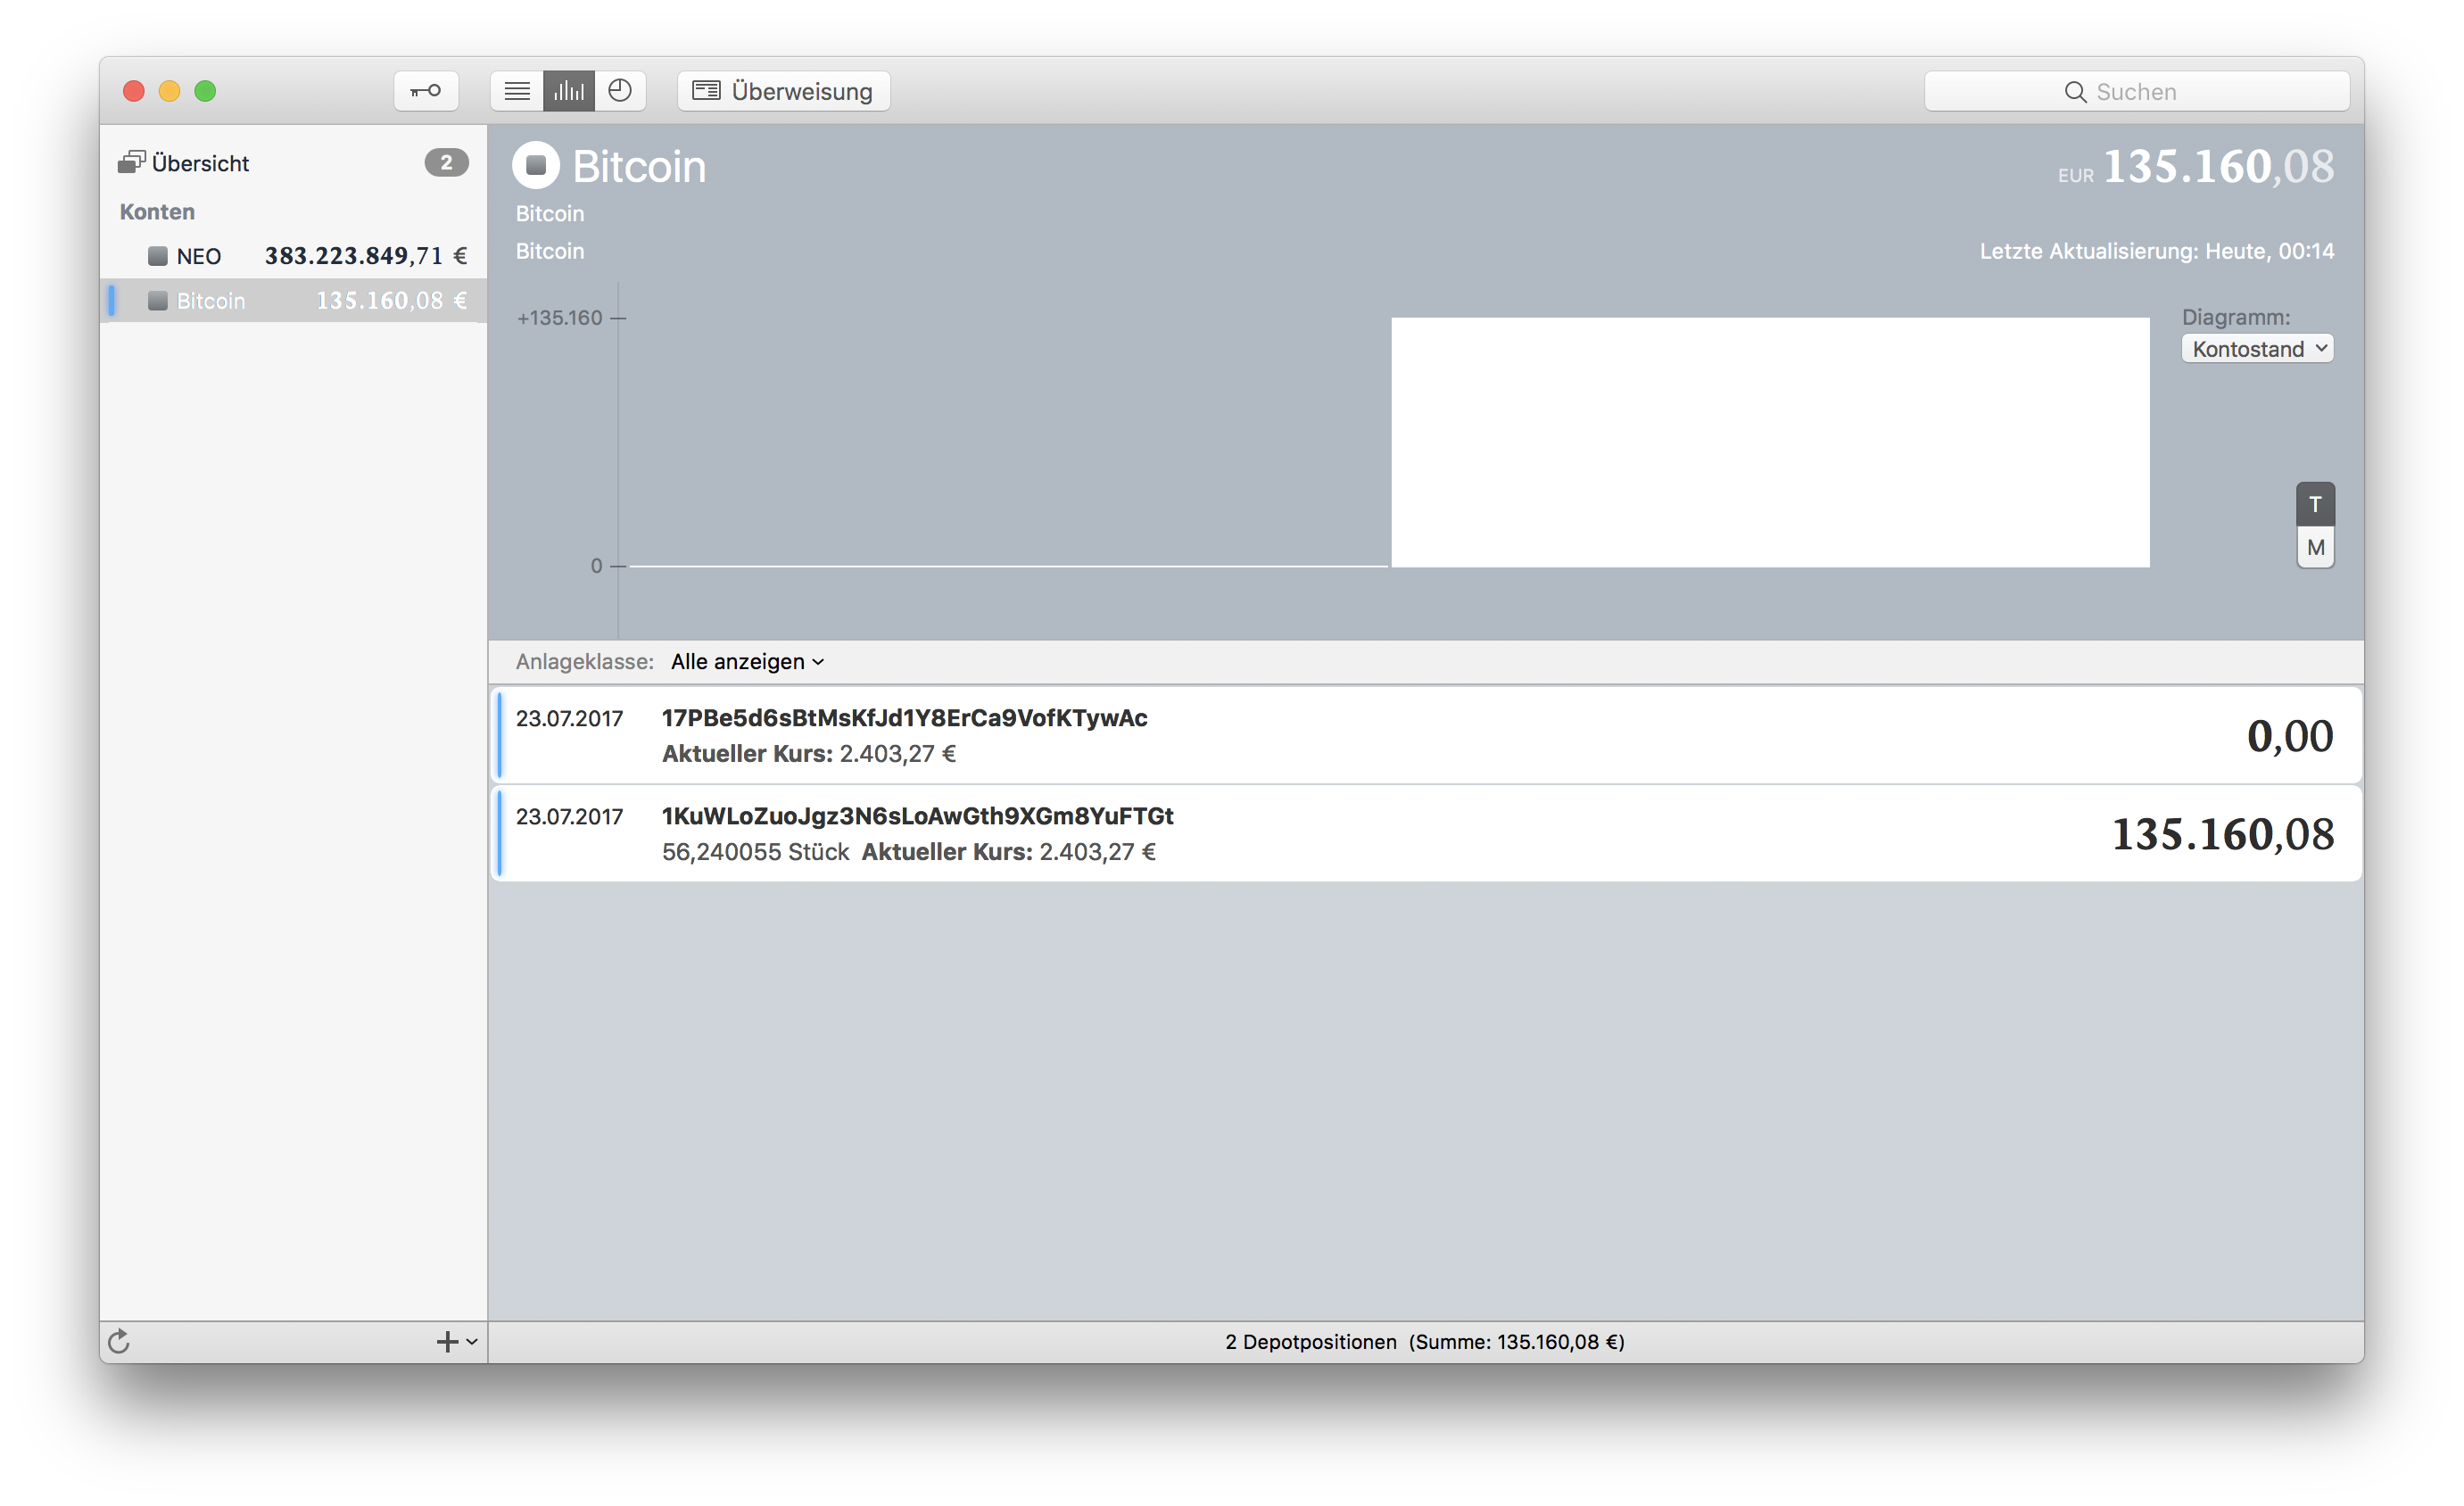
Task: Open the Kontostand diagram dropdown
Action: pyautogui.click(x=2257, y=349)
